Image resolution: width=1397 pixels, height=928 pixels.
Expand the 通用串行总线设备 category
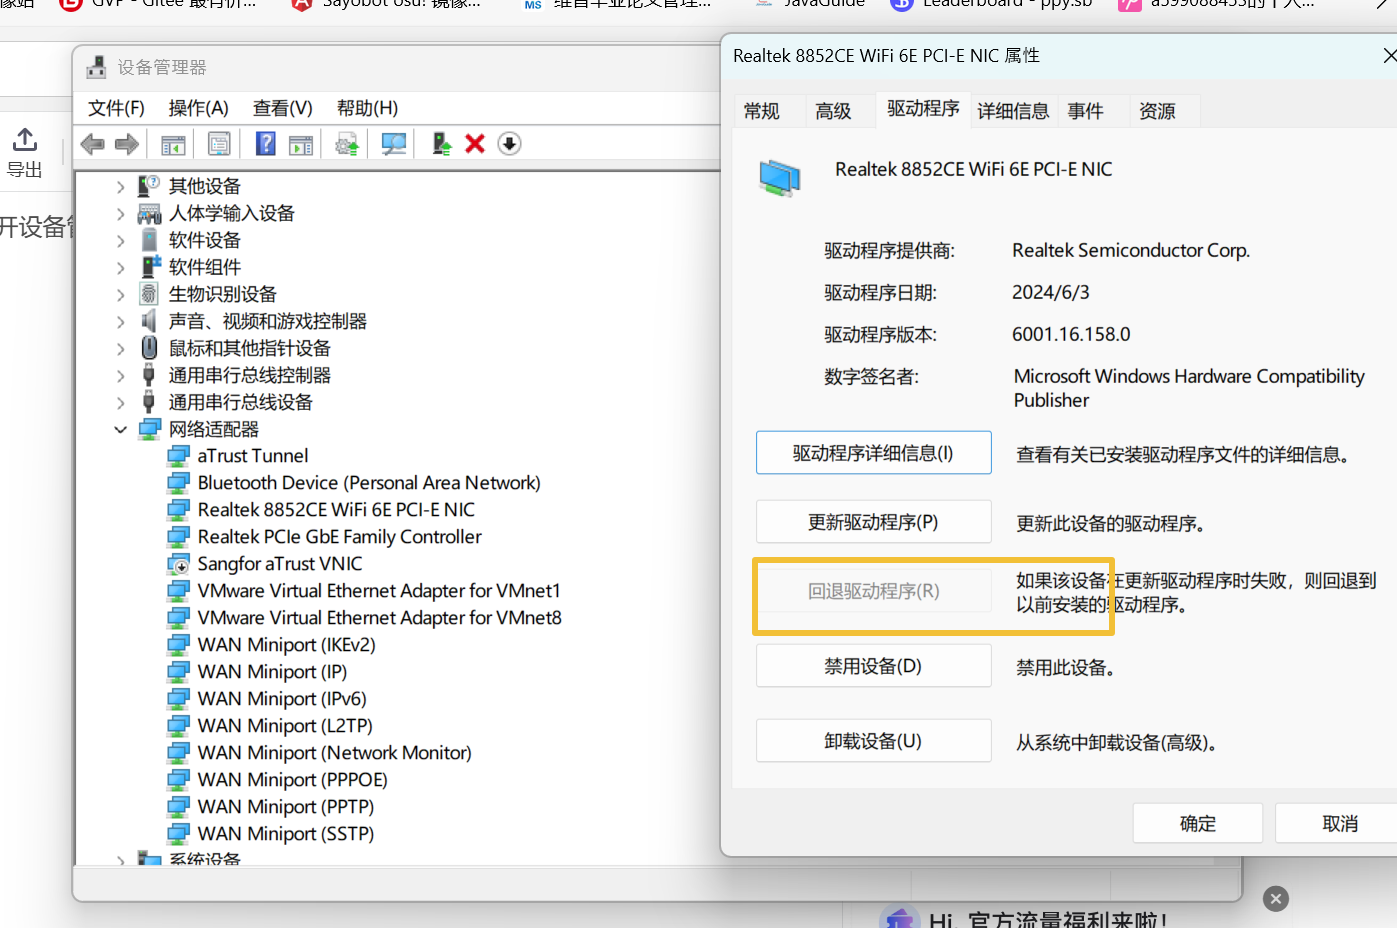point(121,402)
